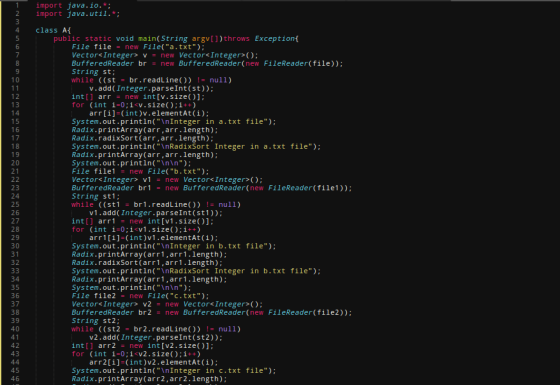Click 'main' method name on line 5
The height and width of the screenshot is (385, 560).
coord(147,39)
